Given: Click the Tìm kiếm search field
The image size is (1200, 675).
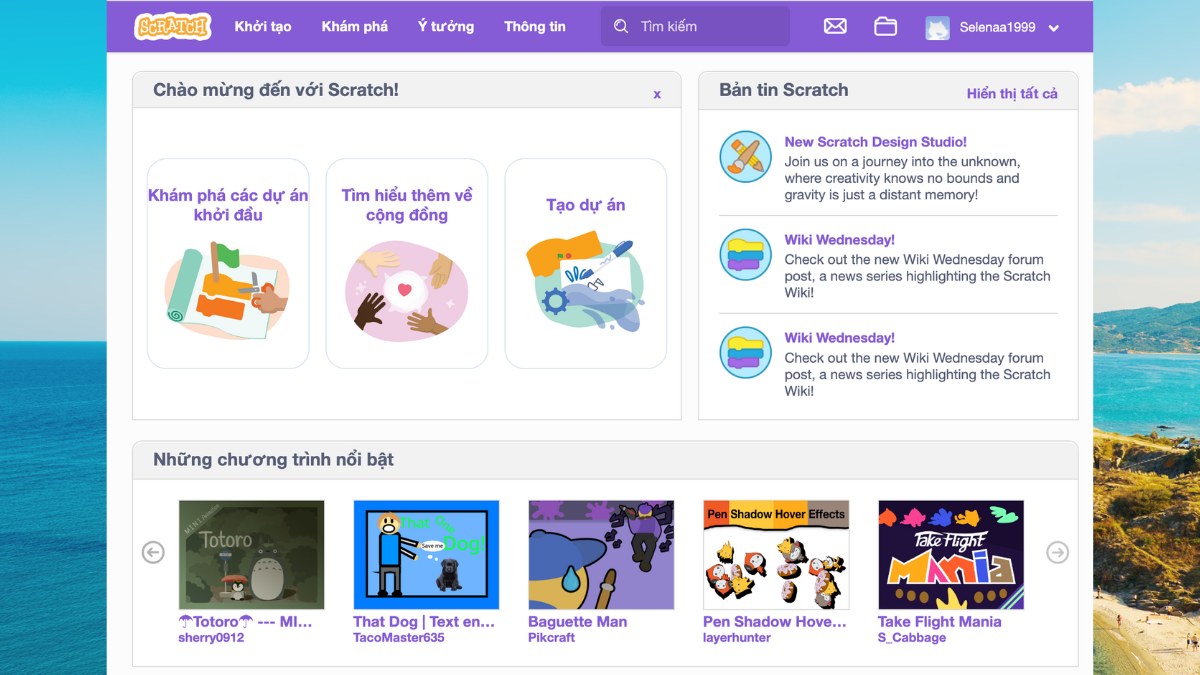Looking at the screenshot, I should pos(695,27).
